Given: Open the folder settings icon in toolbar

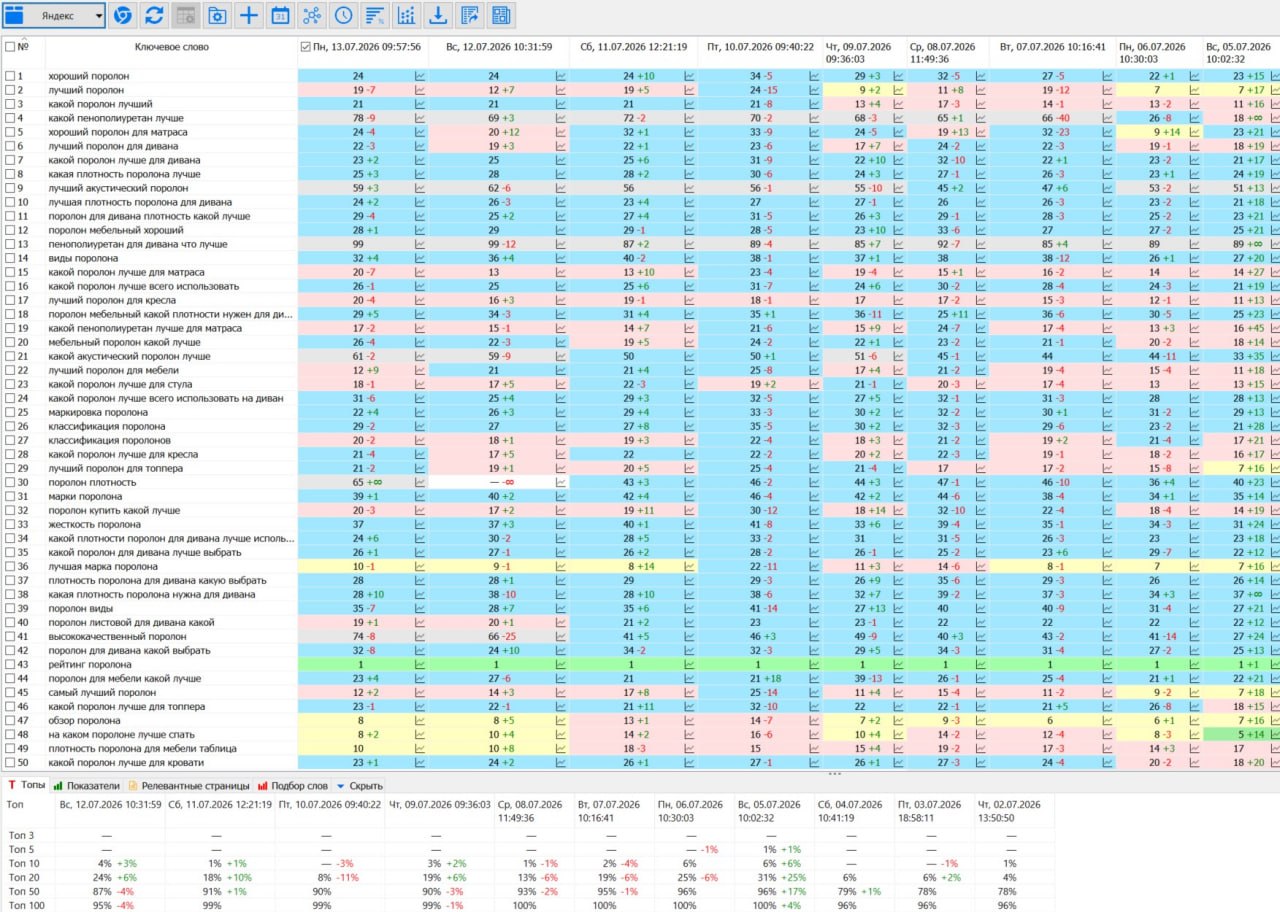Looking at the screenshot, I should pos(217,15).
